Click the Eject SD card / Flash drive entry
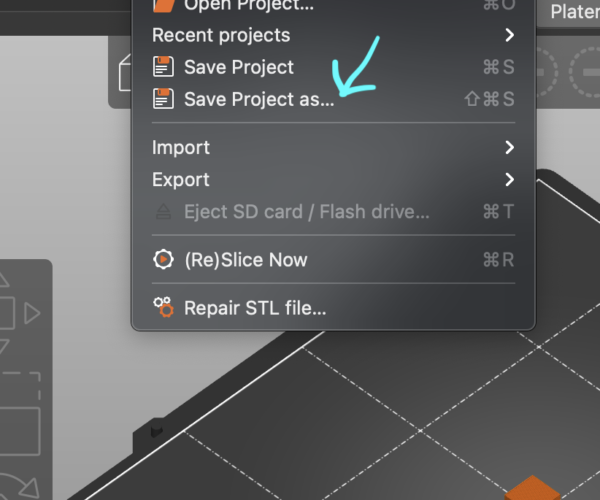This screenshot has height=500, width=600. tap(333, 212)
